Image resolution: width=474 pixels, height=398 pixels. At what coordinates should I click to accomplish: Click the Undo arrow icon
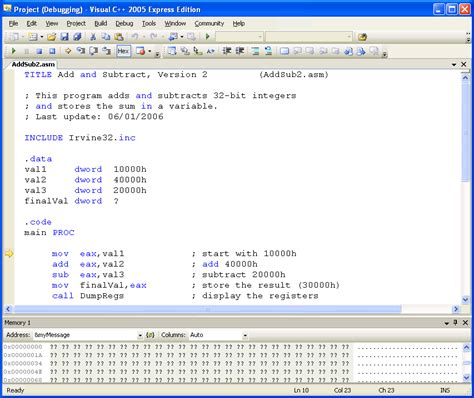[x=135, y=37]
